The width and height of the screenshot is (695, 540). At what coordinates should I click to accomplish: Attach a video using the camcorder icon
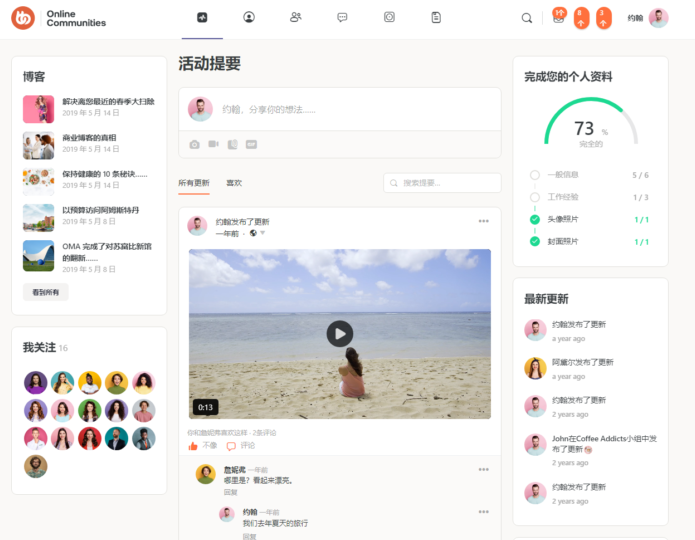click(213, 144)
